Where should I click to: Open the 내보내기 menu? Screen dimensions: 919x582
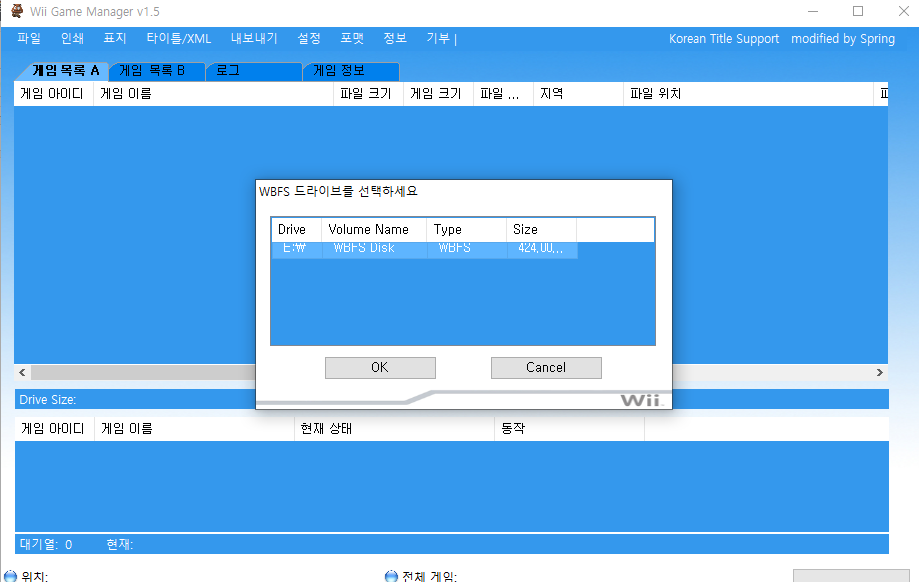coord(254,39)
